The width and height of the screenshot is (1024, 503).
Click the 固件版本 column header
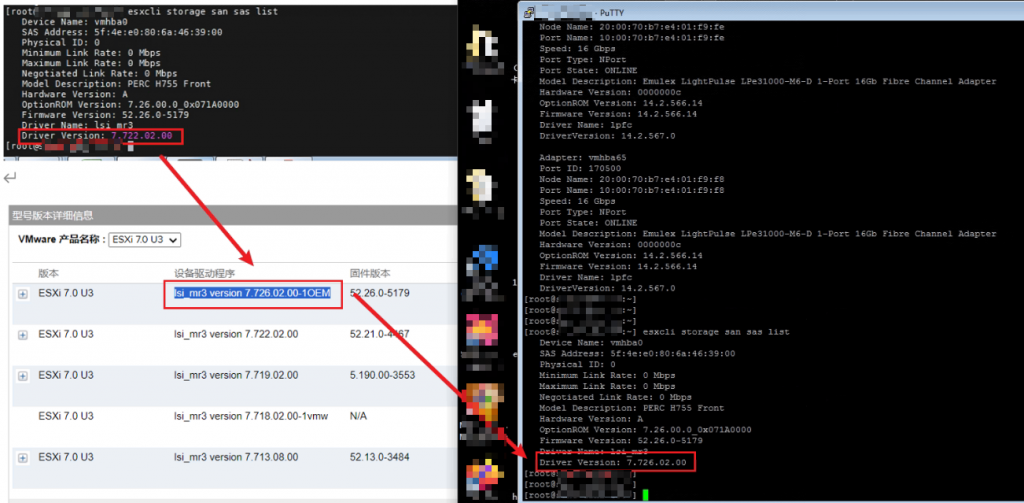click(368, 273)
